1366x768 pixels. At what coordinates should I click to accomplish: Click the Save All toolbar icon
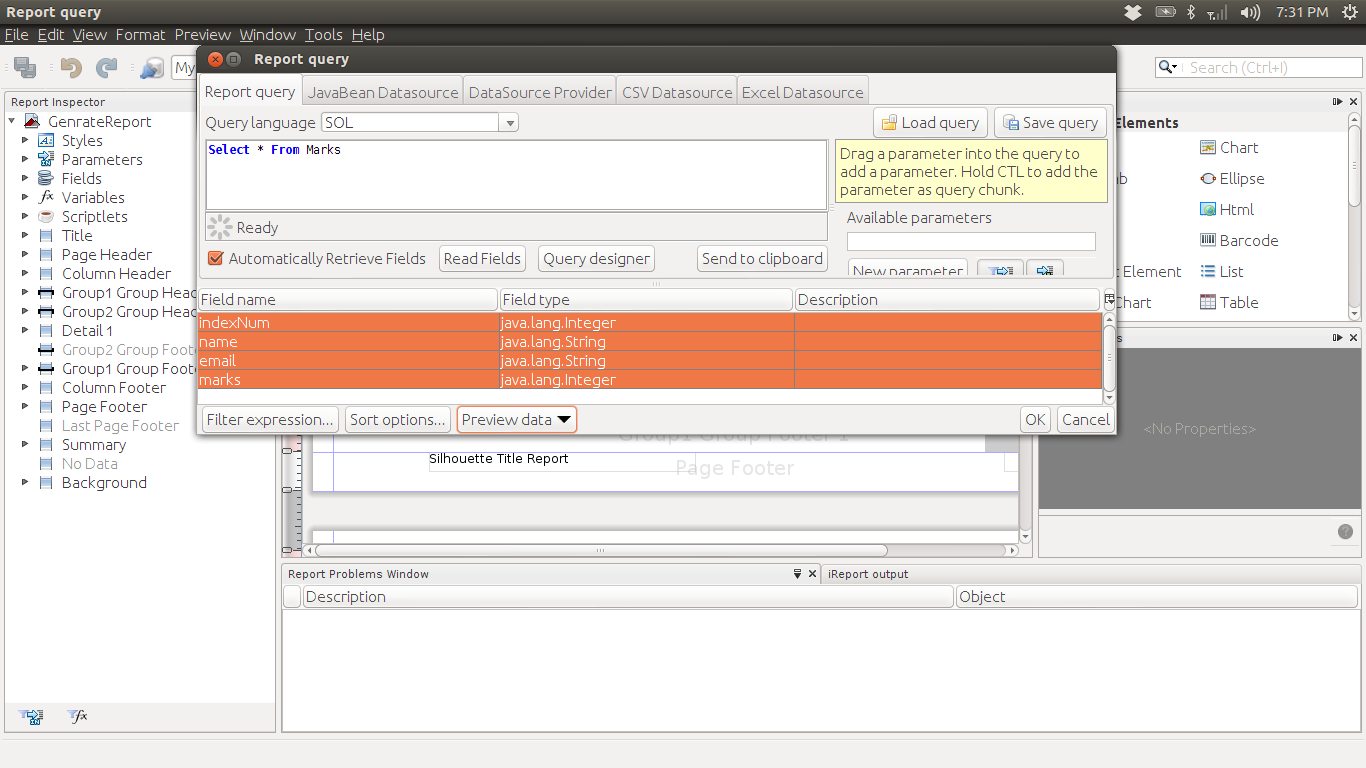(x=24, y=67)
